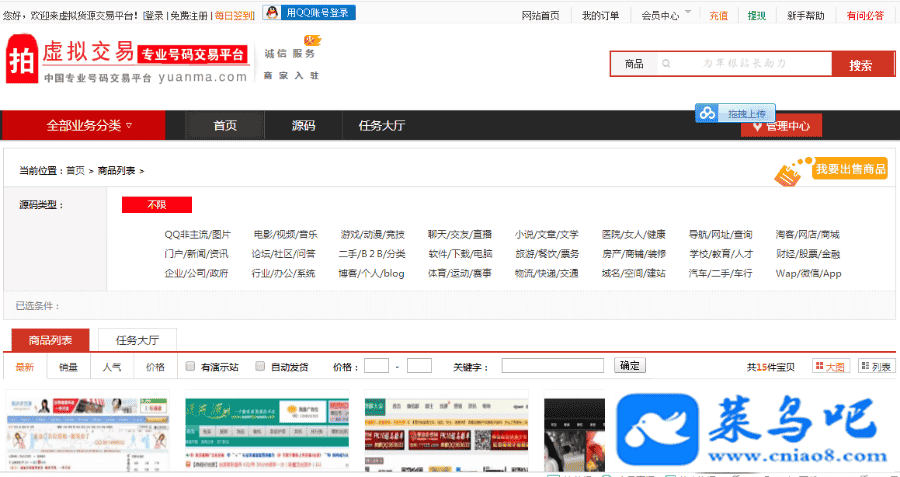Switch to 列表 list view
900x477 pixels.
point(876,367)
